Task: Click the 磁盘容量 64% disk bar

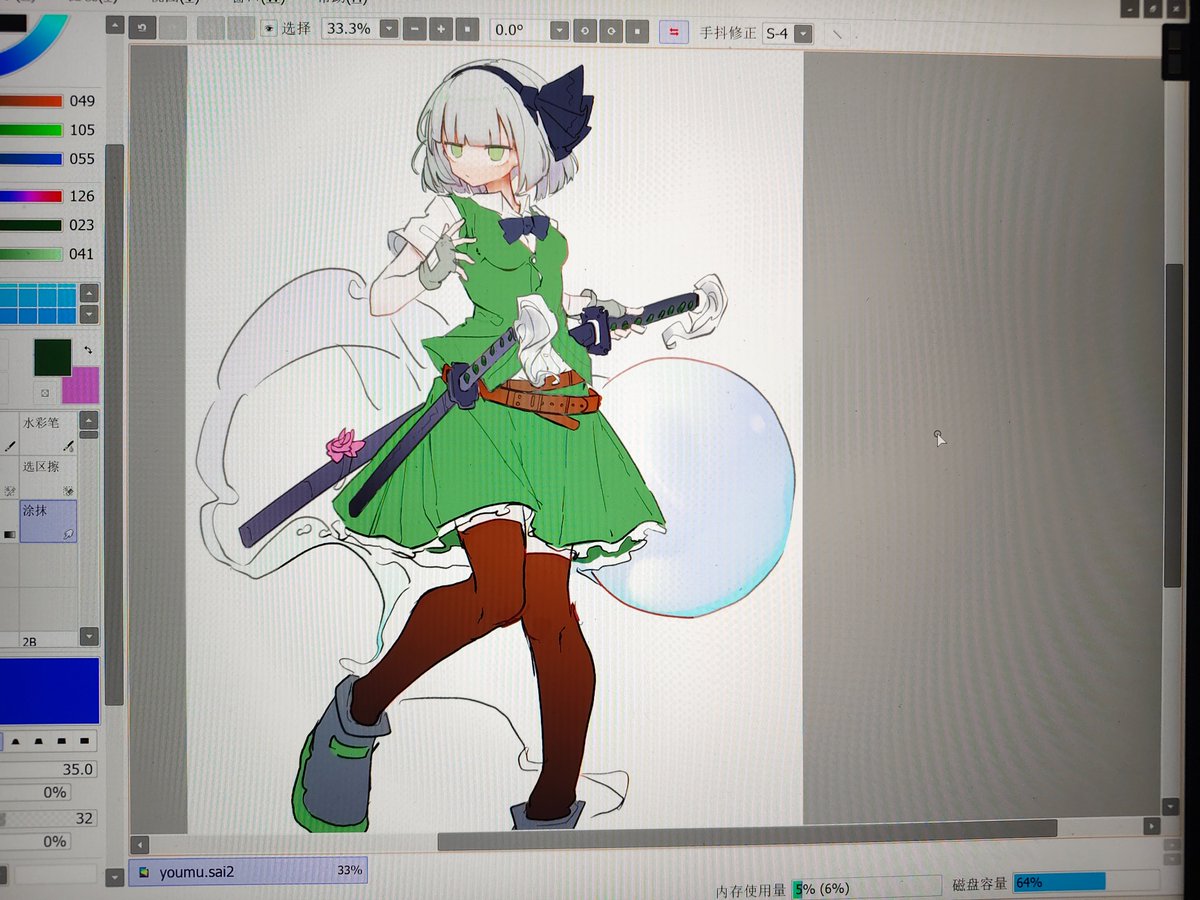Action: (x=1086, y=882)
